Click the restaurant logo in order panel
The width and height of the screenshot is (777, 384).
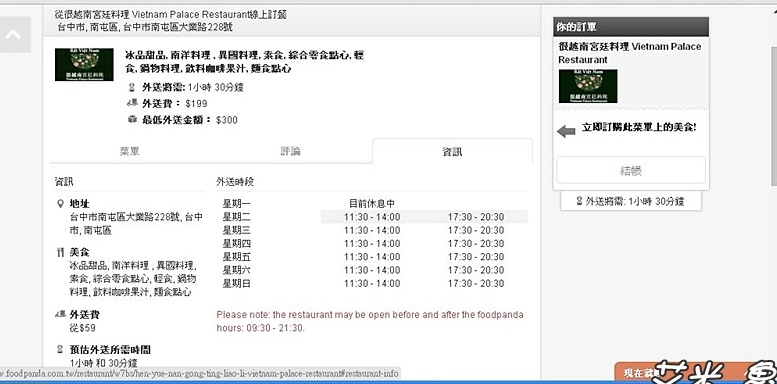pos(588,86)
